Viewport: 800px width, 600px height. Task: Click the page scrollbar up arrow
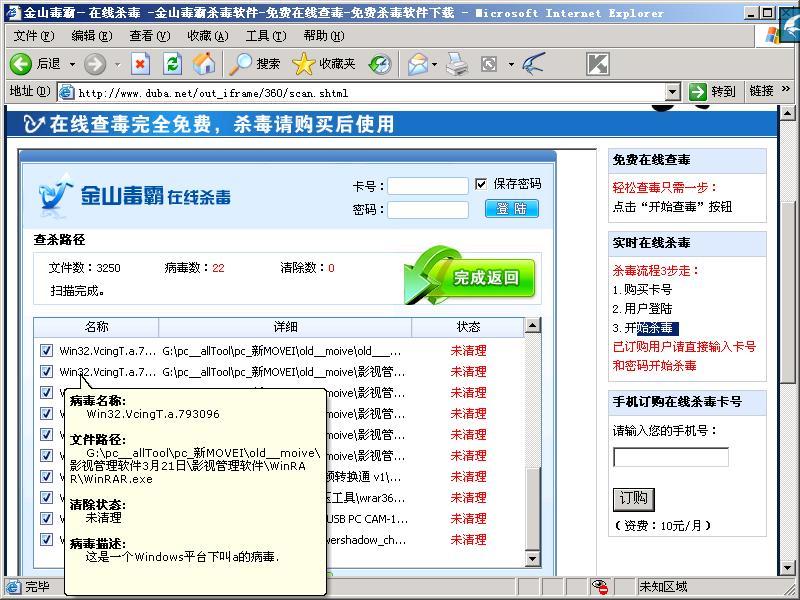[x=788, y=112]
